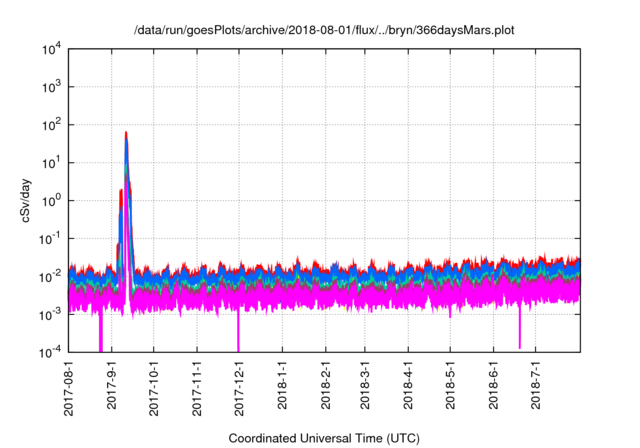Click the 2018-3-1 date label
The height and width of the screenshot is (448, 640).
[x=365, y=385]
